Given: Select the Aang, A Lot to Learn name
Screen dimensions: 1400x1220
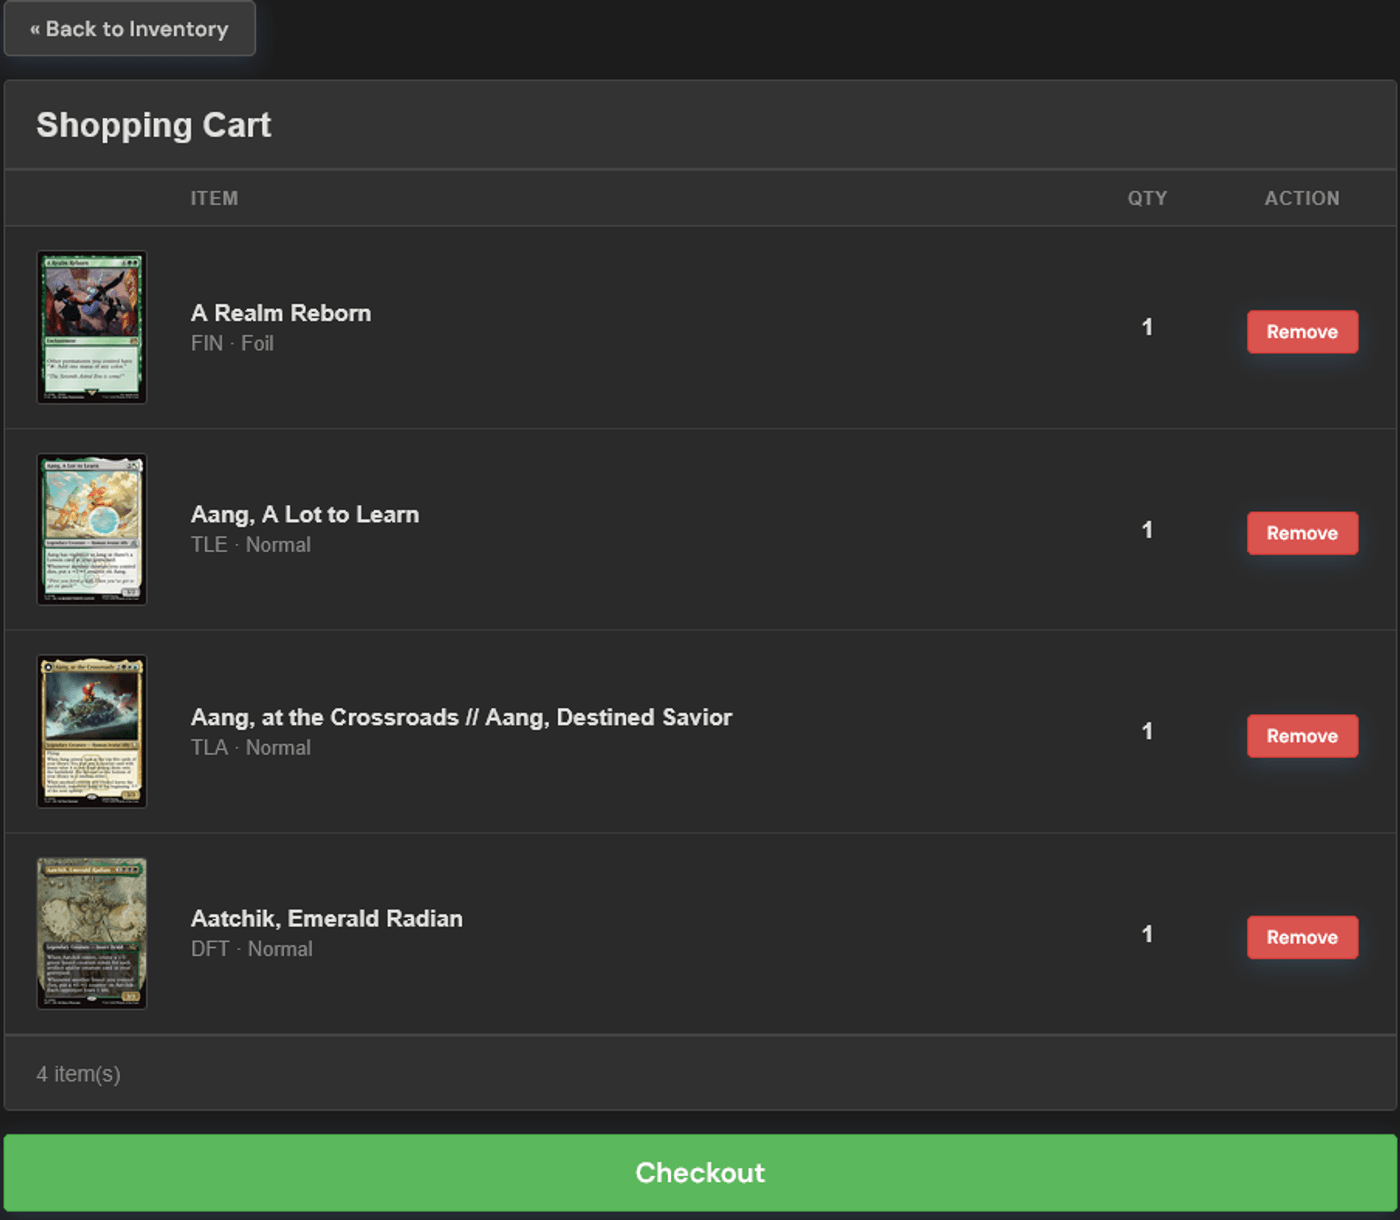Looking at the screenshot, I should [x=305, y=515].
